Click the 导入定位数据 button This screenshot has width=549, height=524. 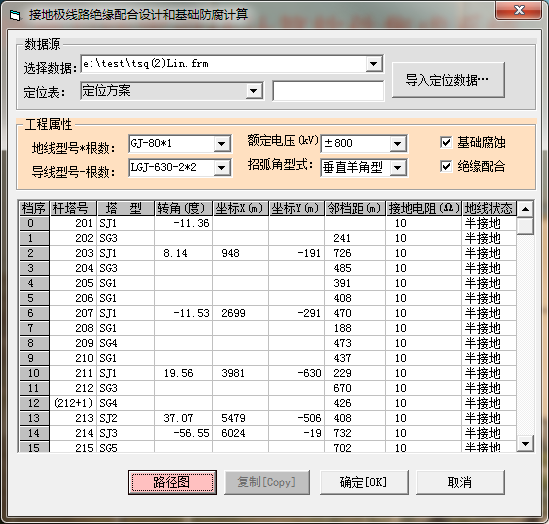[x=448, y=80]
